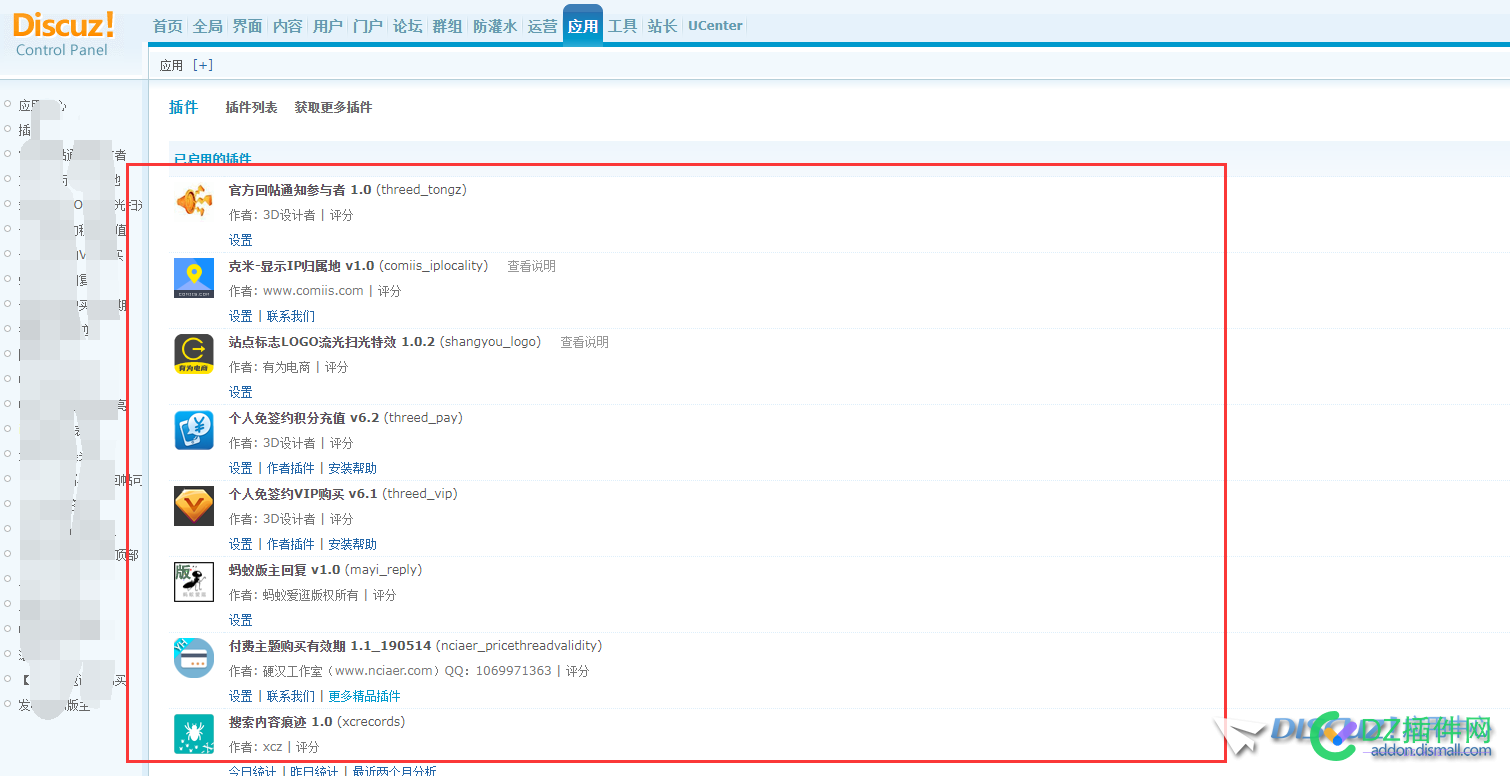
Task: Click the thread_vip plugin orange V icon
Action: (x=194, y=506)
